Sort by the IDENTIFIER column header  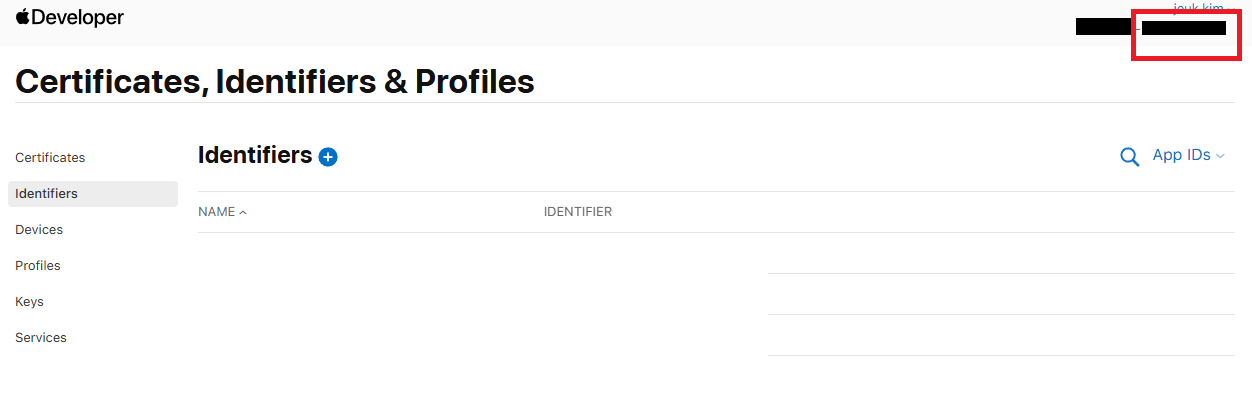(x=578, y=212)
